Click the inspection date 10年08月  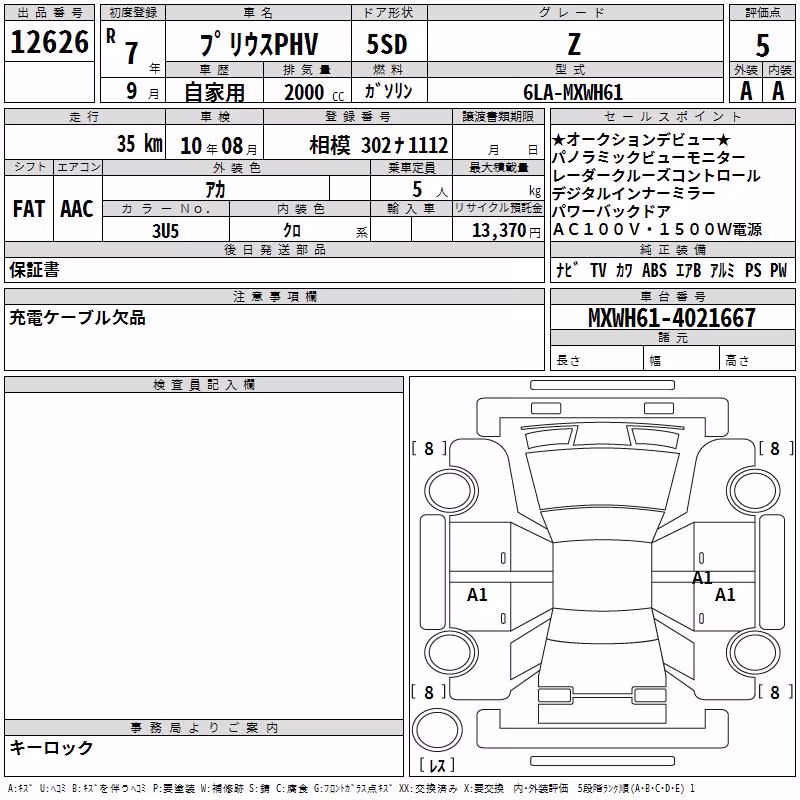point(219,146)
